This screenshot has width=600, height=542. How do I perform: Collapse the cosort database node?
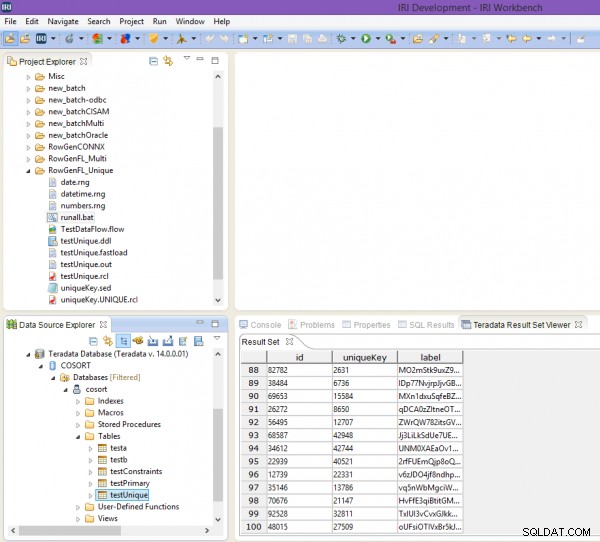tap(65, 390)
